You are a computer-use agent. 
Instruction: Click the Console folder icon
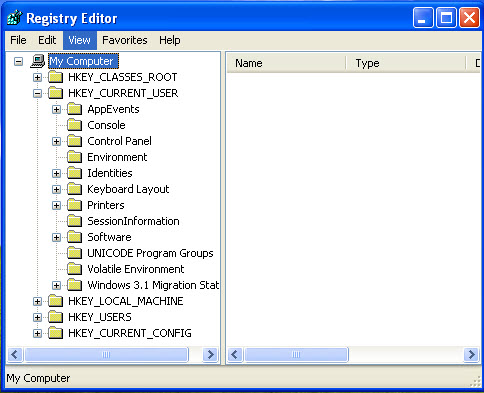coord(74,125)
